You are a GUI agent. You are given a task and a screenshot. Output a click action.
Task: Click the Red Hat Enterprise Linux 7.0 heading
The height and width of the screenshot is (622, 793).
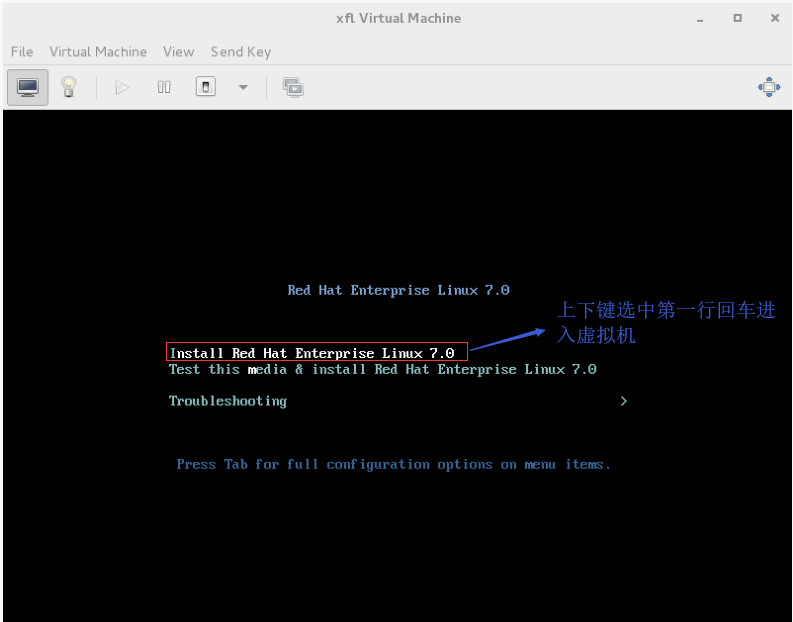399,290
